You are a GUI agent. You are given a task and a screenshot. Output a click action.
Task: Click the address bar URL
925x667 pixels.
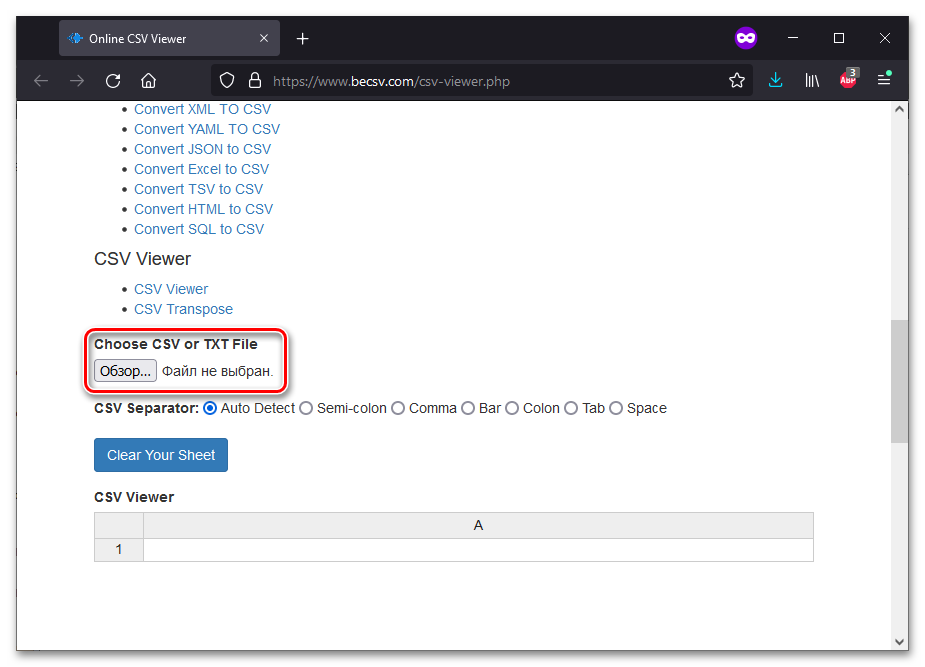pos(391,81)
